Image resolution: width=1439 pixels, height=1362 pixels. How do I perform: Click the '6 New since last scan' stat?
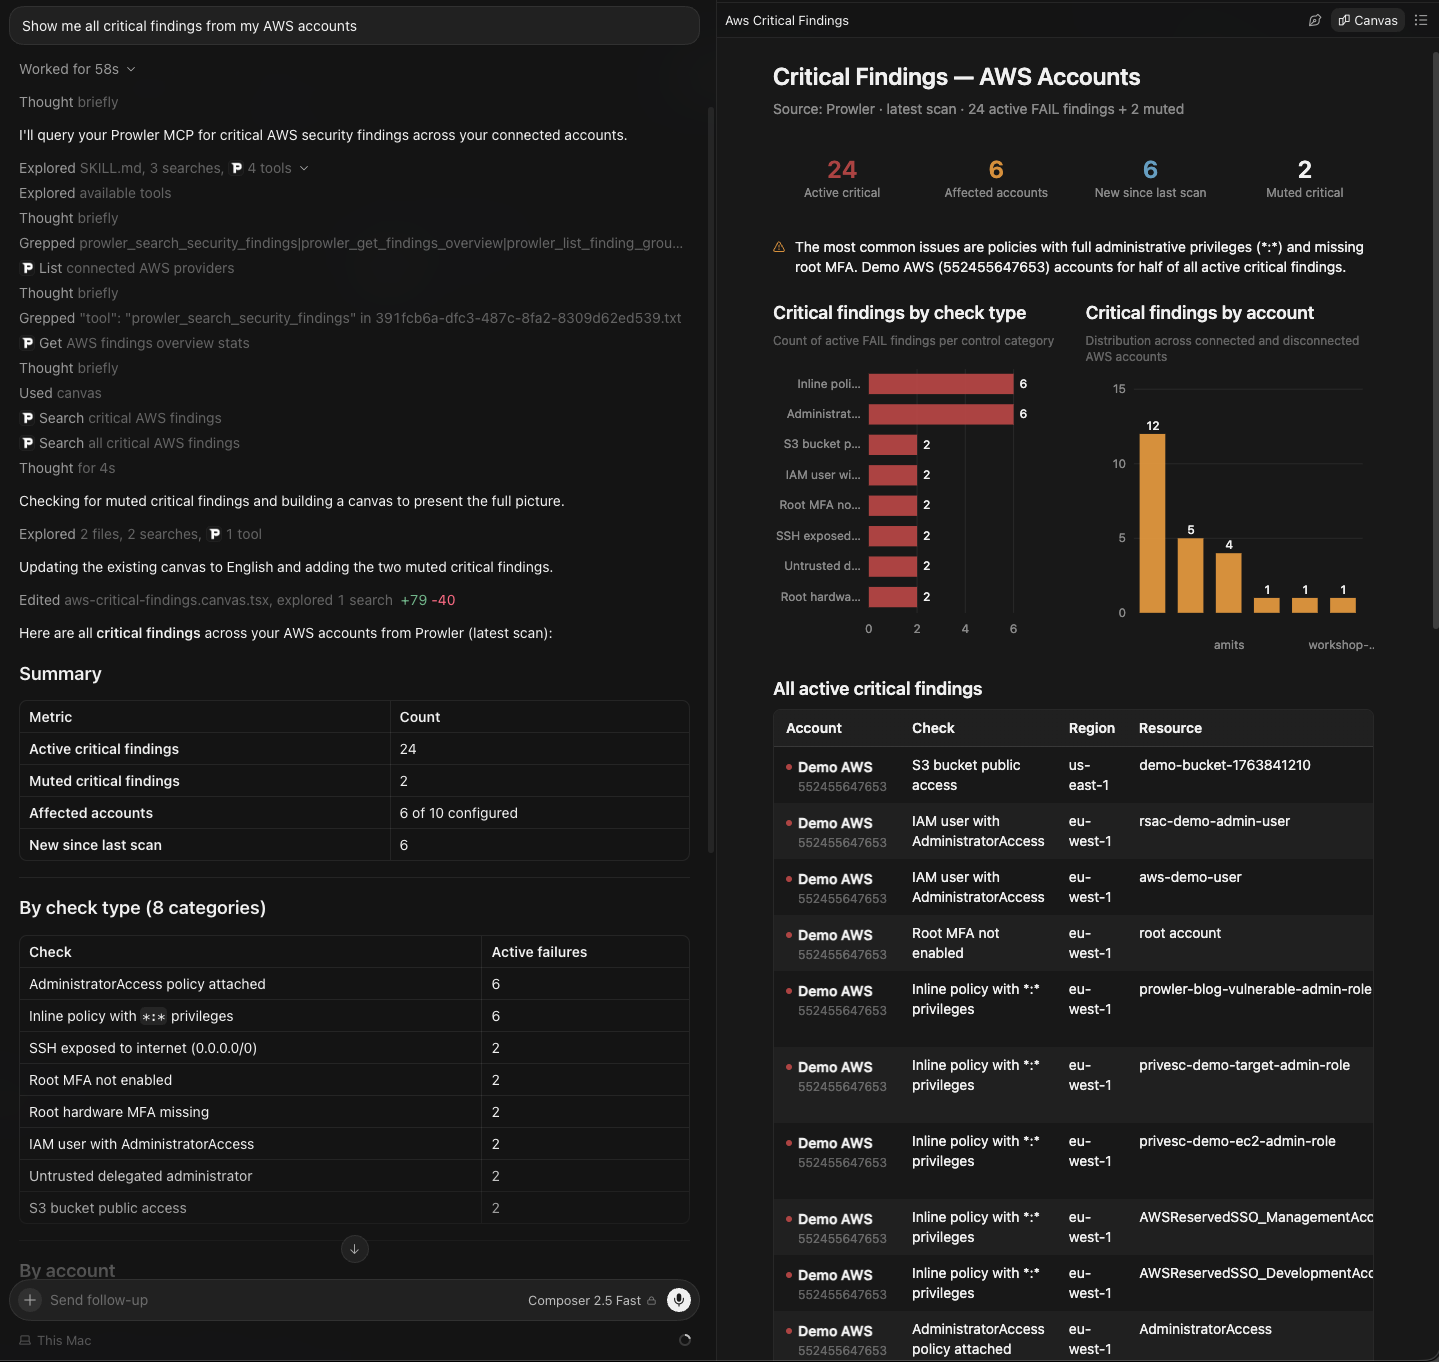pos(1150,179)
